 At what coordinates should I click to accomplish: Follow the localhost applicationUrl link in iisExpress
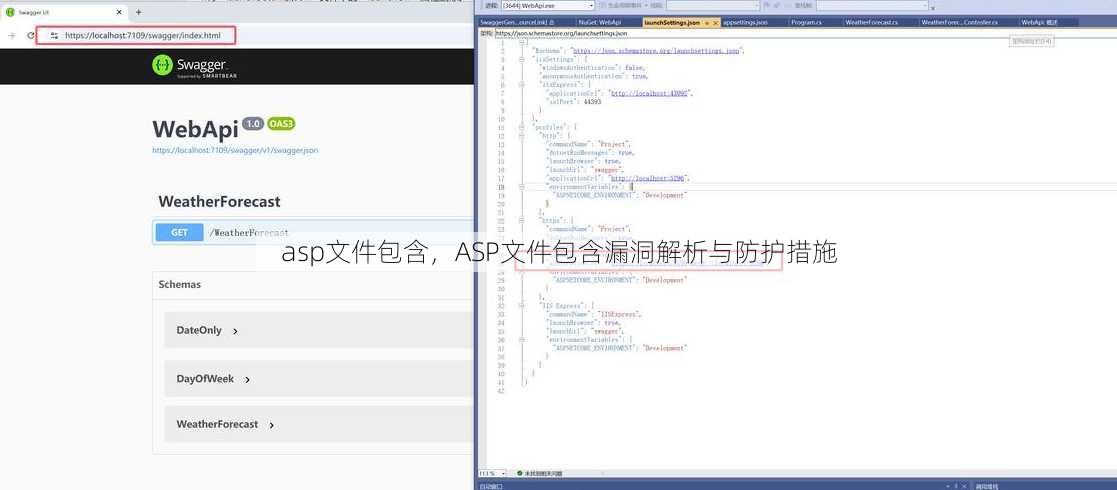click(649, 93)
